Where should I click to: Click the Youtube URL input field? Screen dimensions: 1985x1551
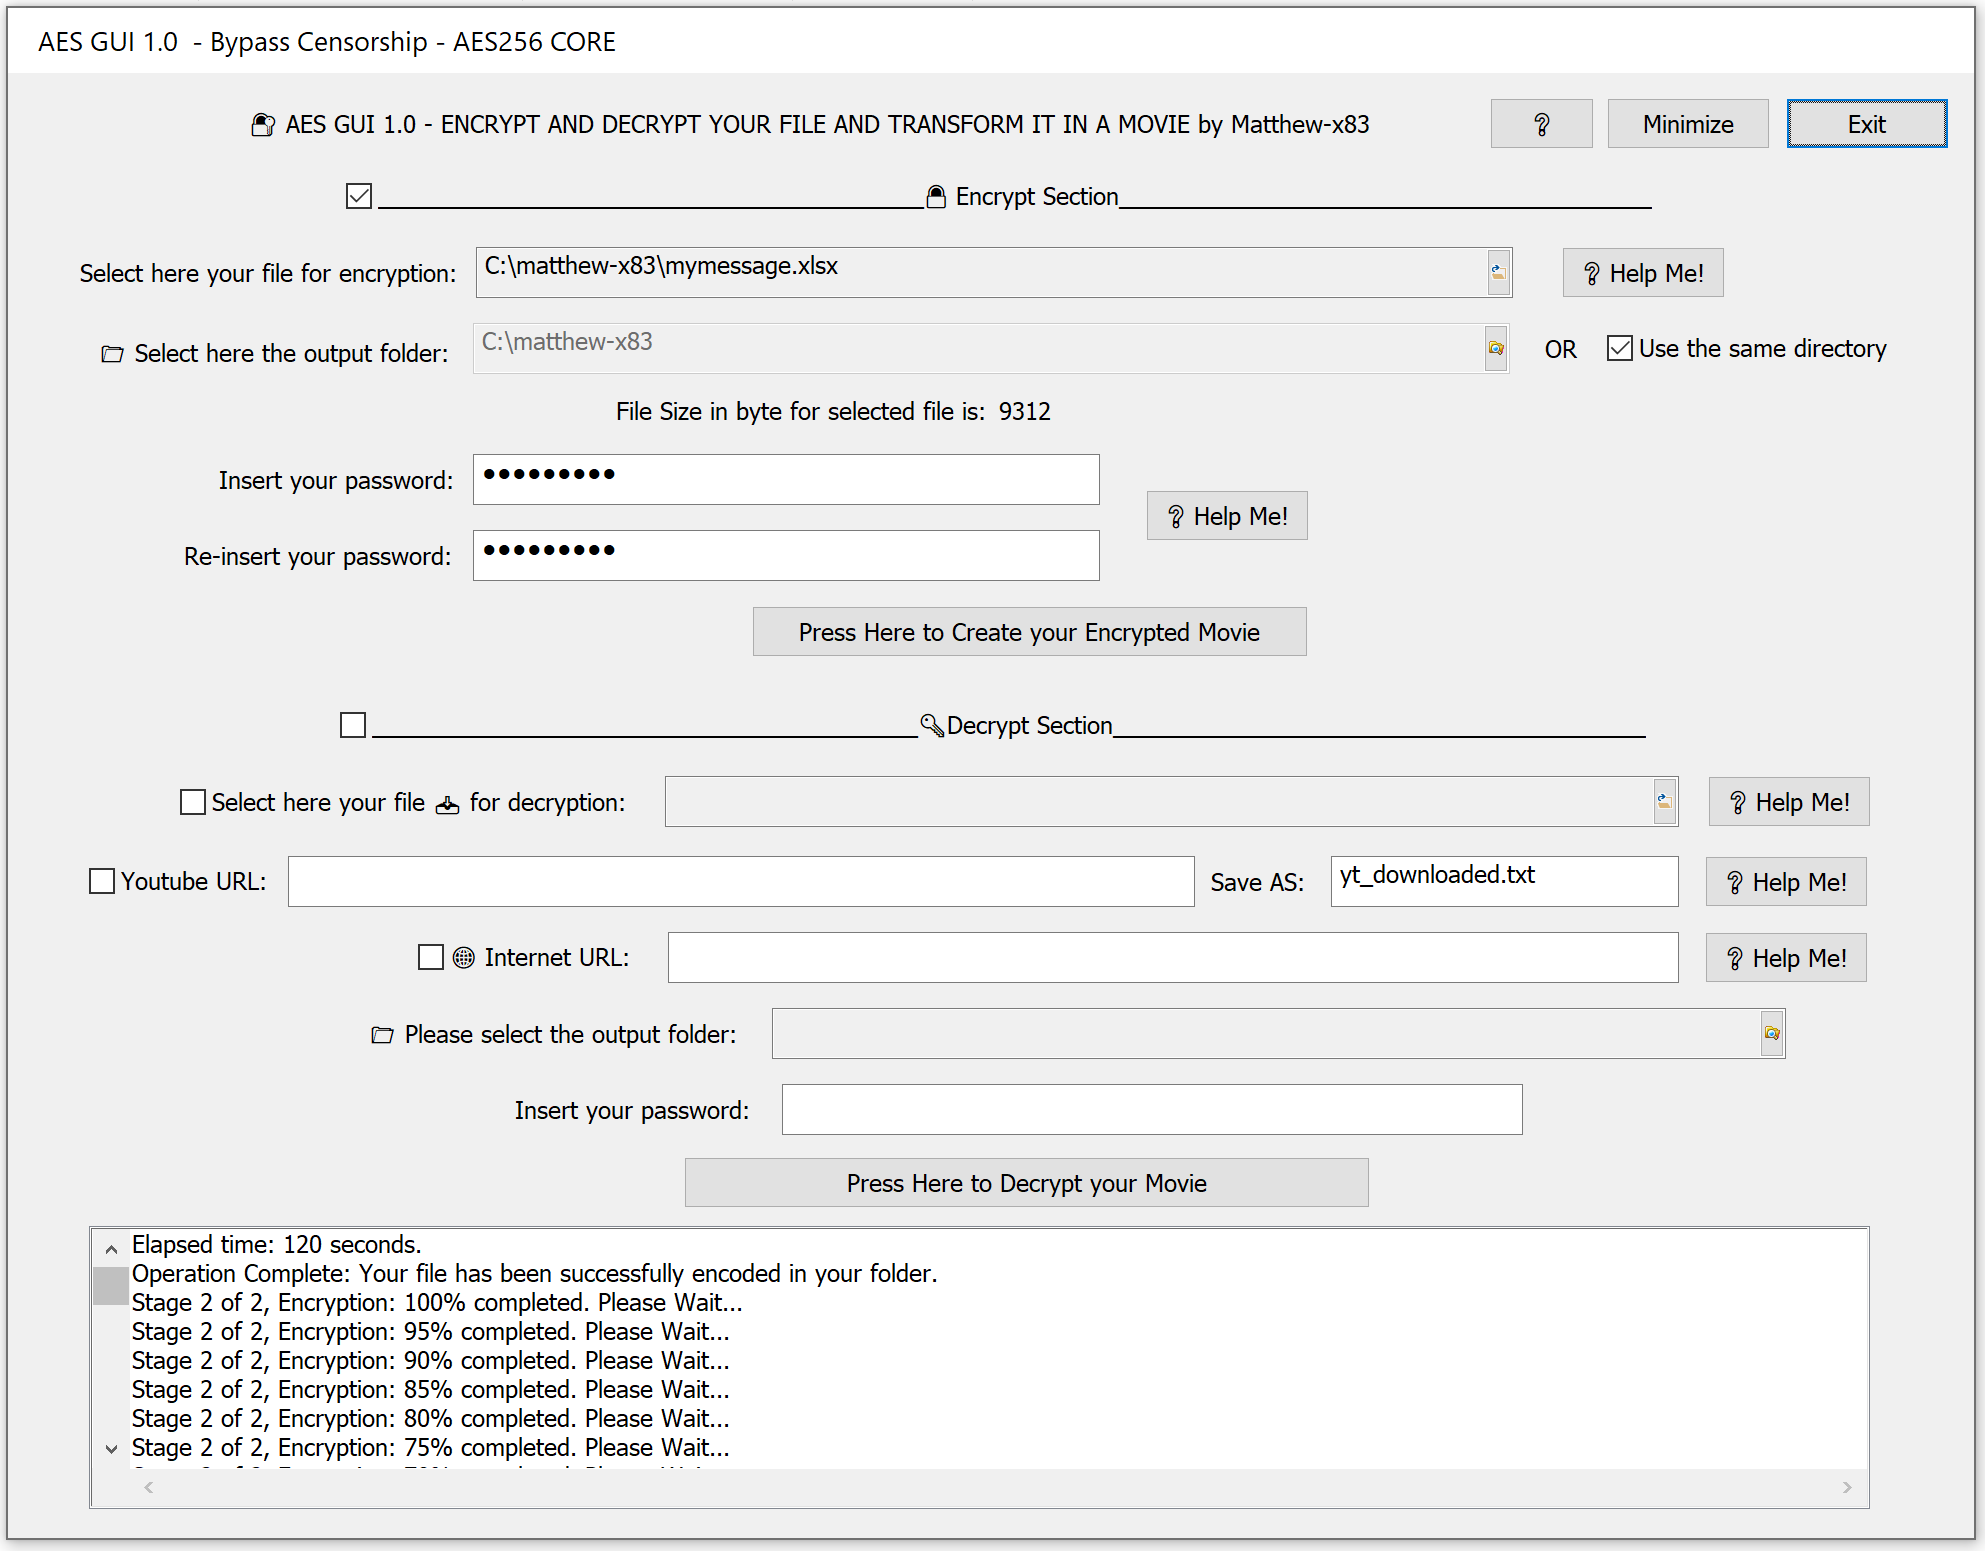(x=741, y=882)
